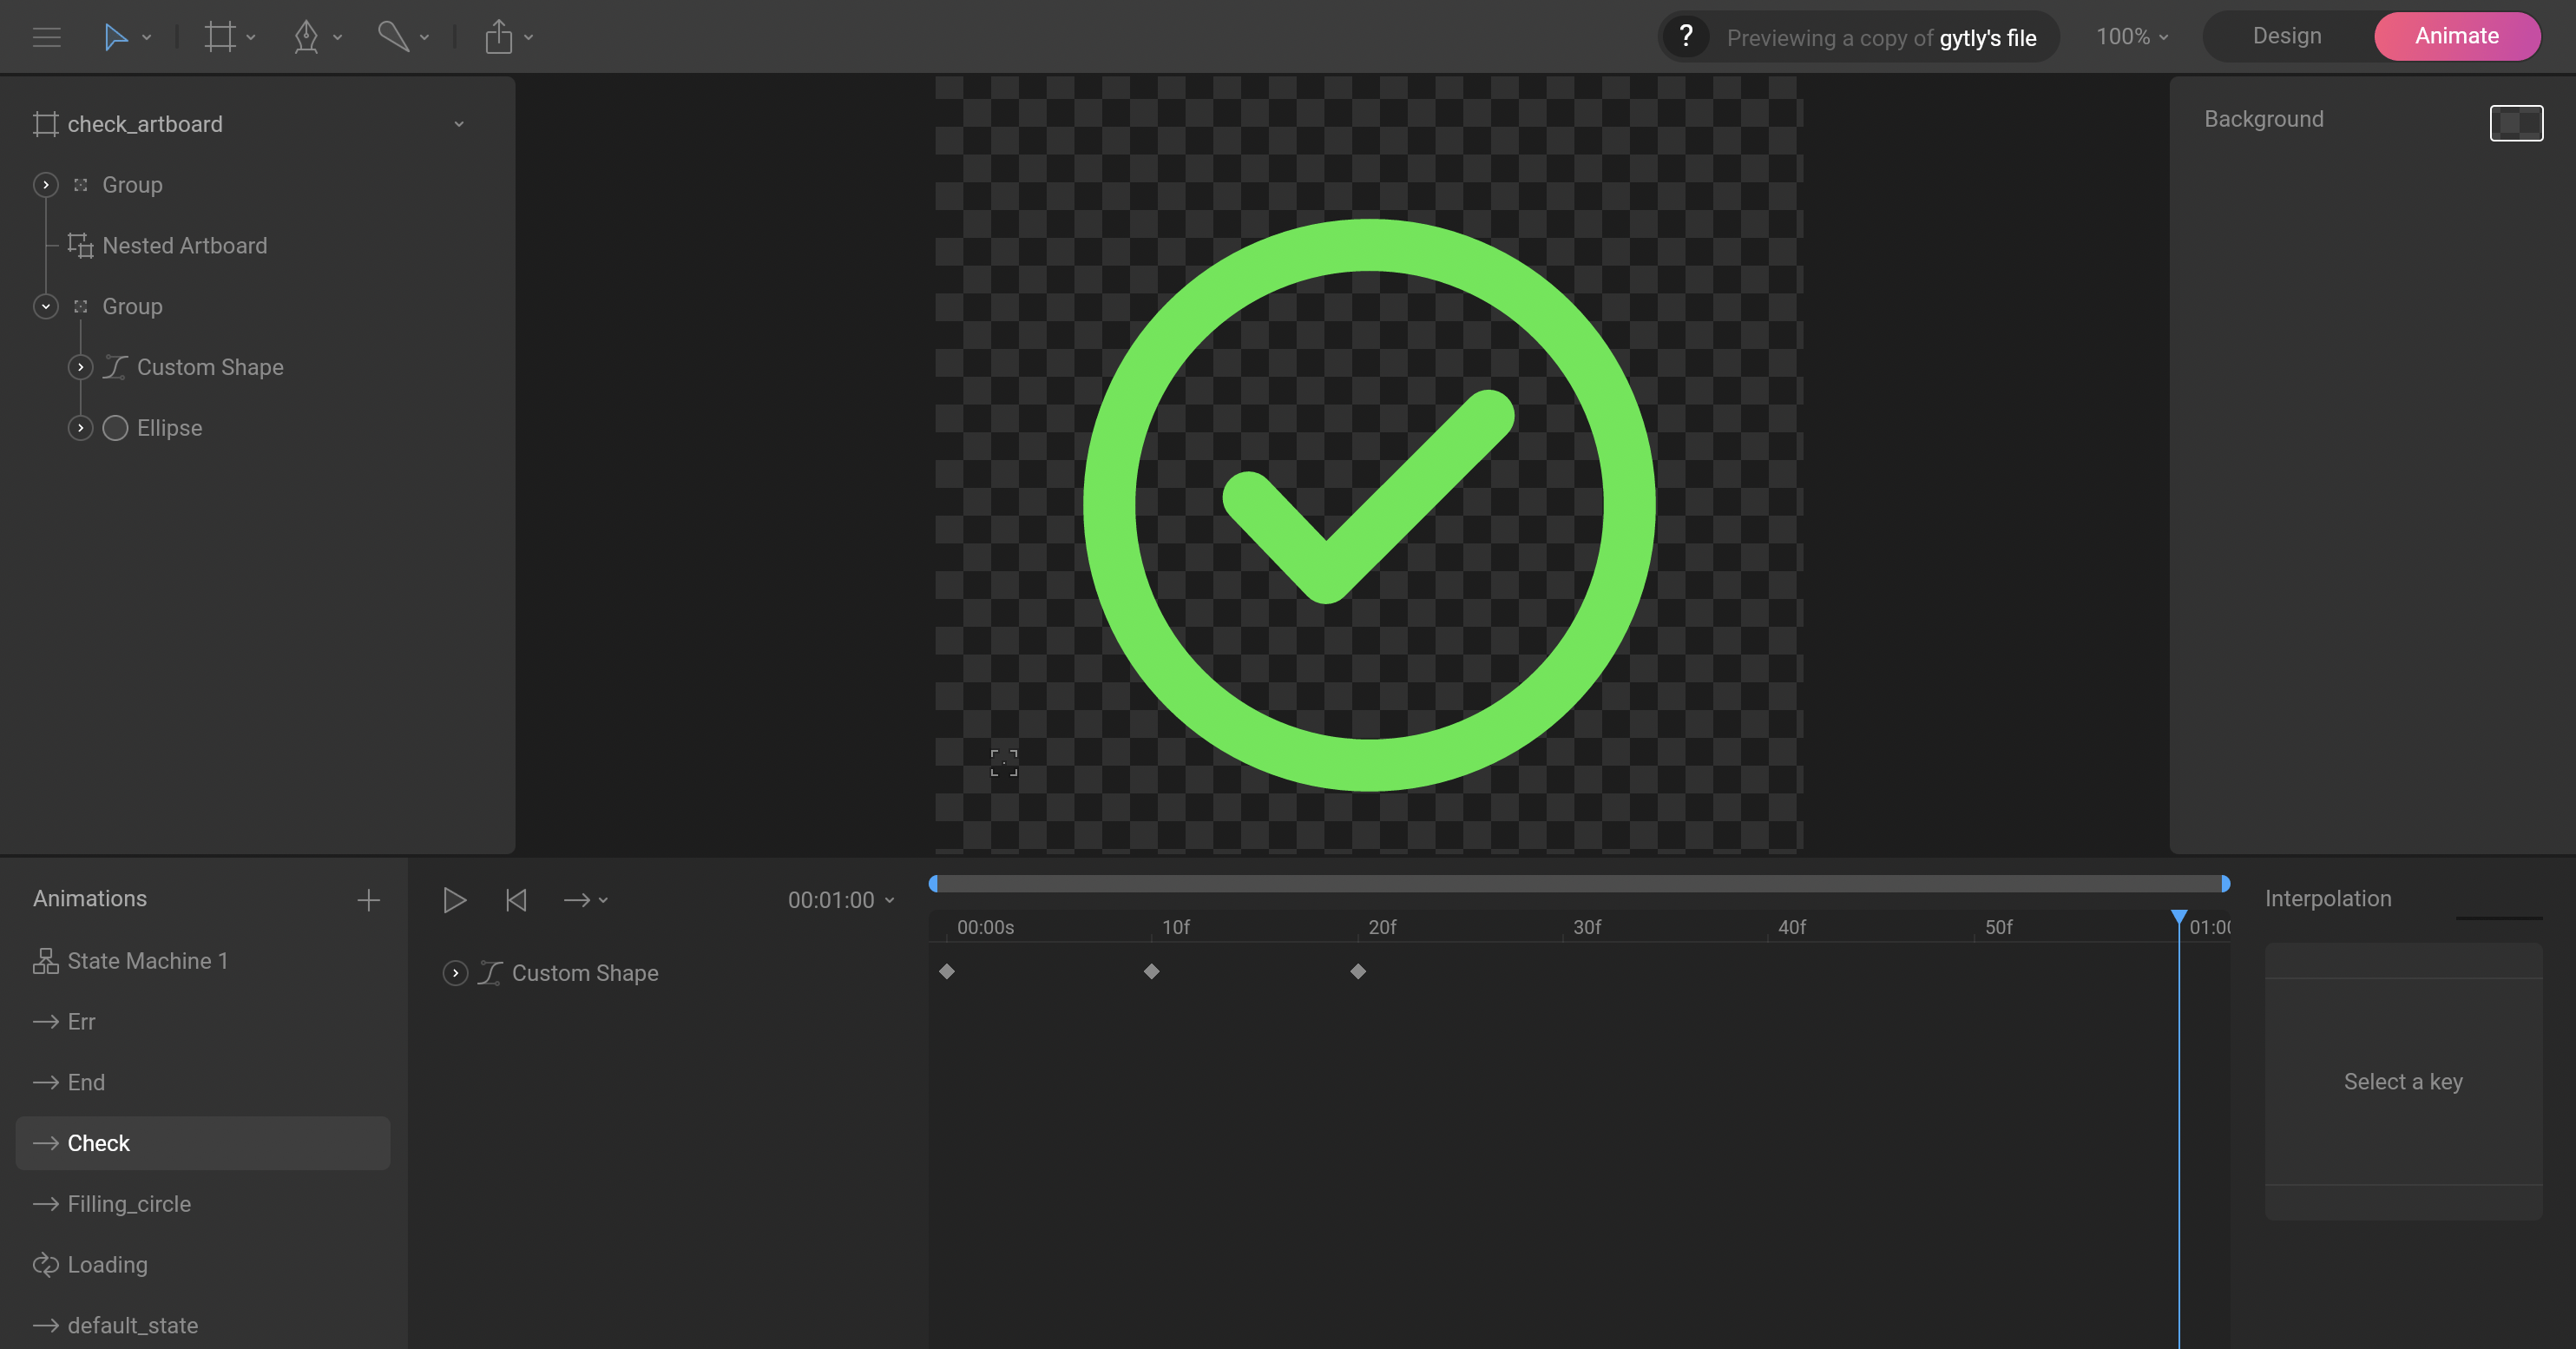The image size is (2576, 1349).
Task: Select the Bone tool icon
Action: pos(393,38)
